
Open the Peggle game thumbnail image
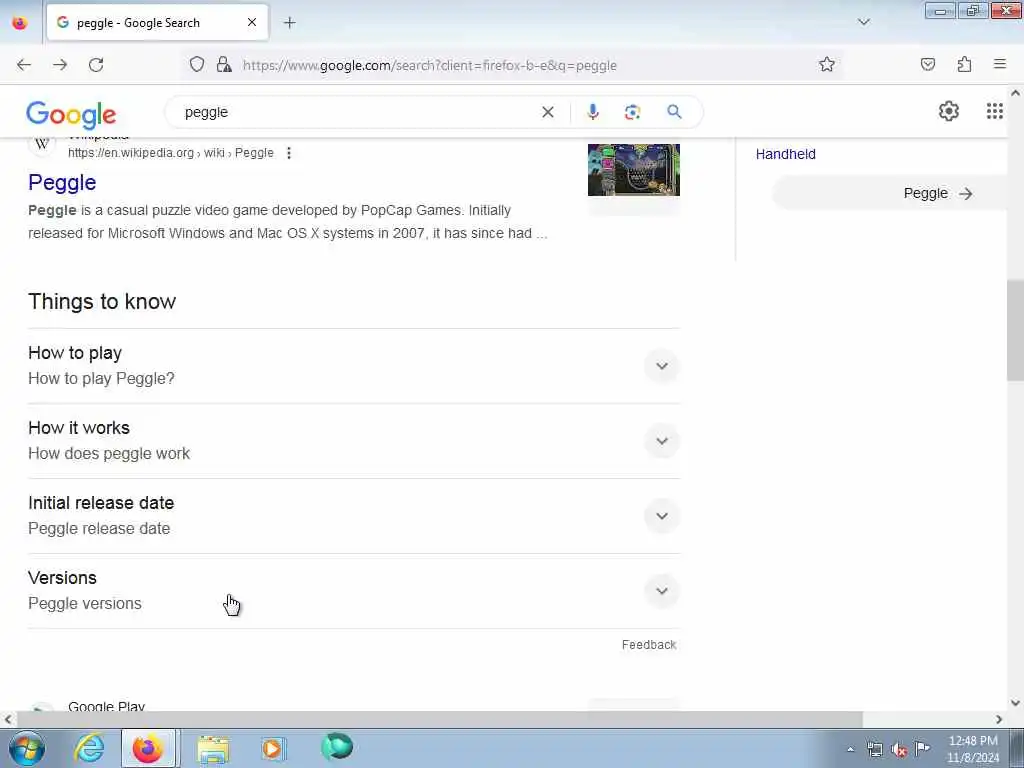633,170
